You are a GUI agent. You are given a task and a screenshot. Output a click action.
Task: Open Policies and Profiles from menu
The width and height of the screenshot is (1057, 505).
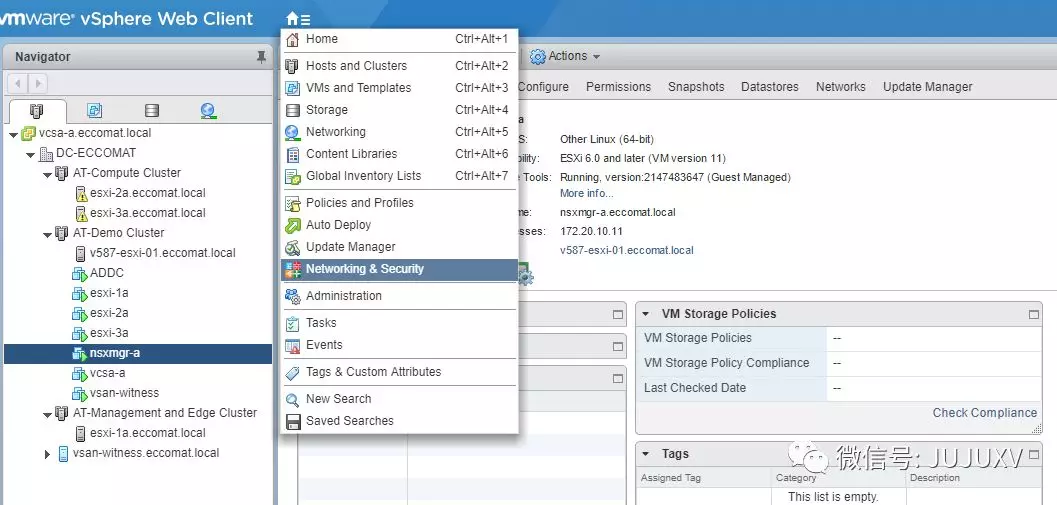pos(399,203)
